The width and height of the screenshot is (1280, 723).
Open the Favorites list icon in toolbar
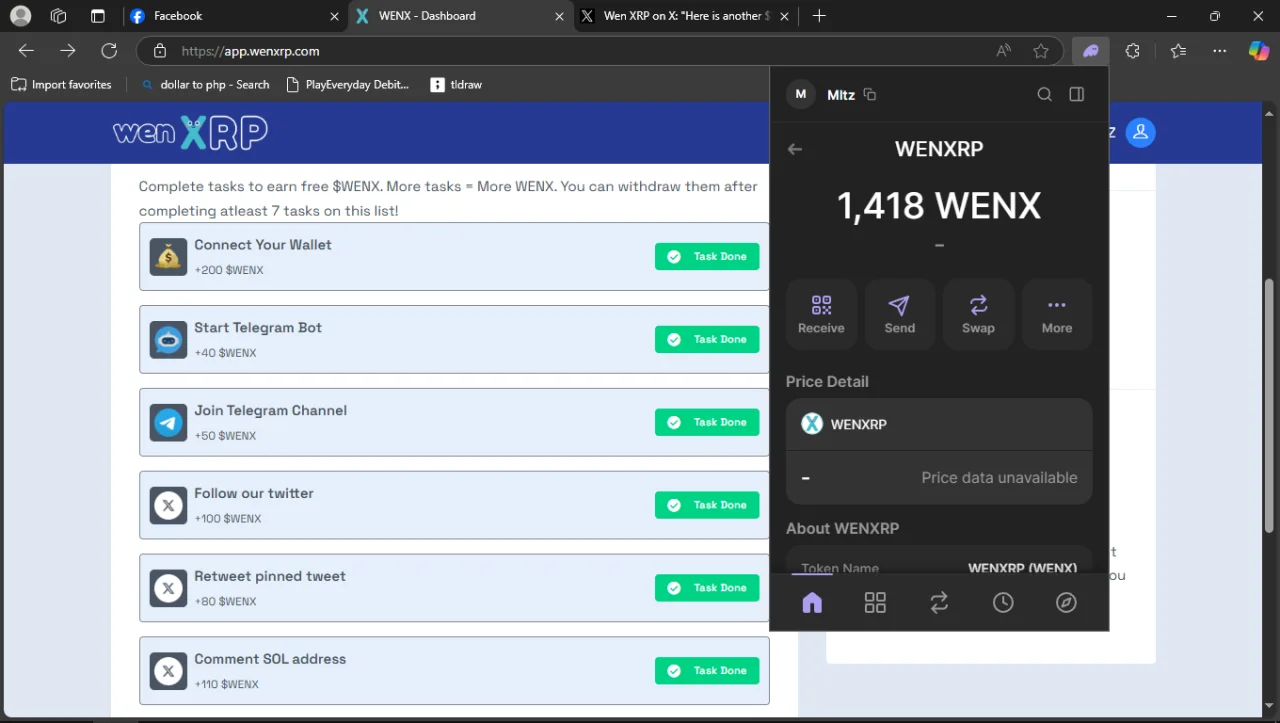coord(1178,51)
